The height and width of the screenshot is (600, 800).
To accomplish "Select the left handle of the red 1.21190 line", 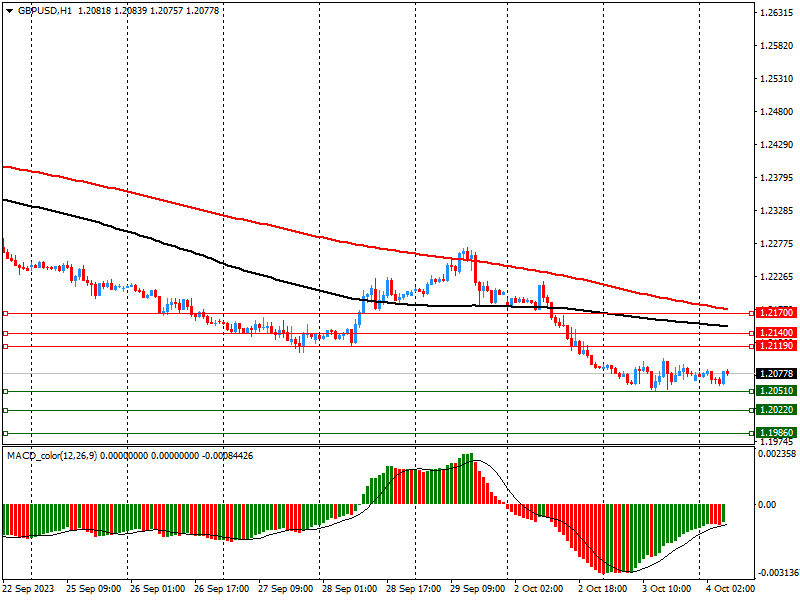I will 5,346.
